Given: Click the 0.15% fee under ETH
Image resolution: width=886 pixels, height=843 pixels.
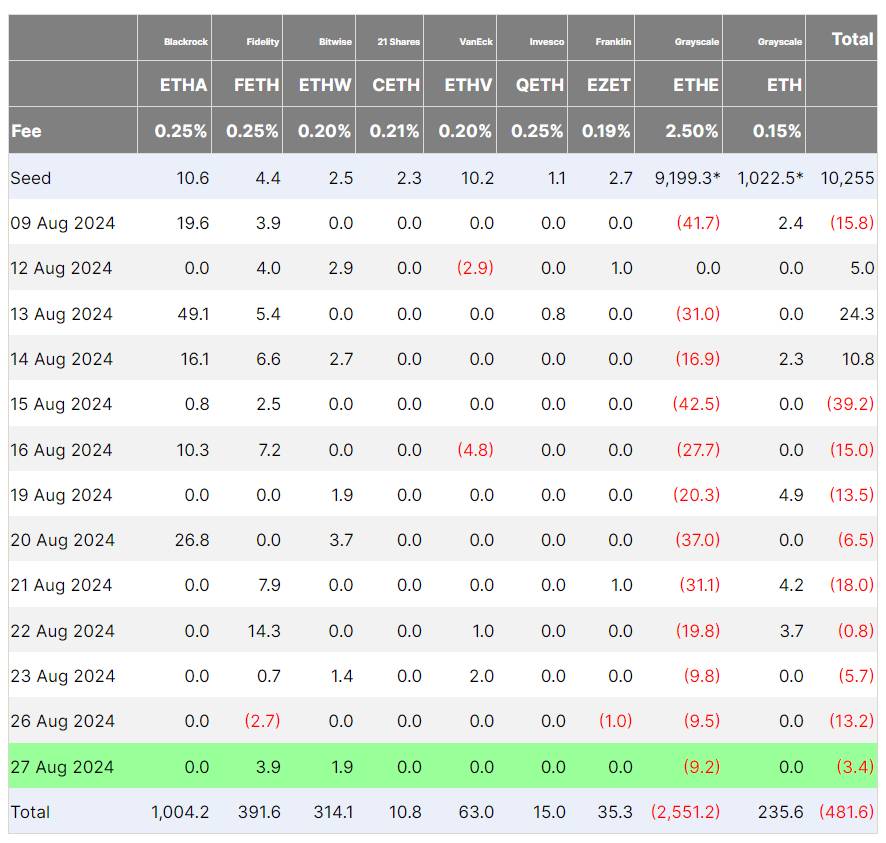Looking at the screenshot, I should pyautogui.click(x=776, y=131).
